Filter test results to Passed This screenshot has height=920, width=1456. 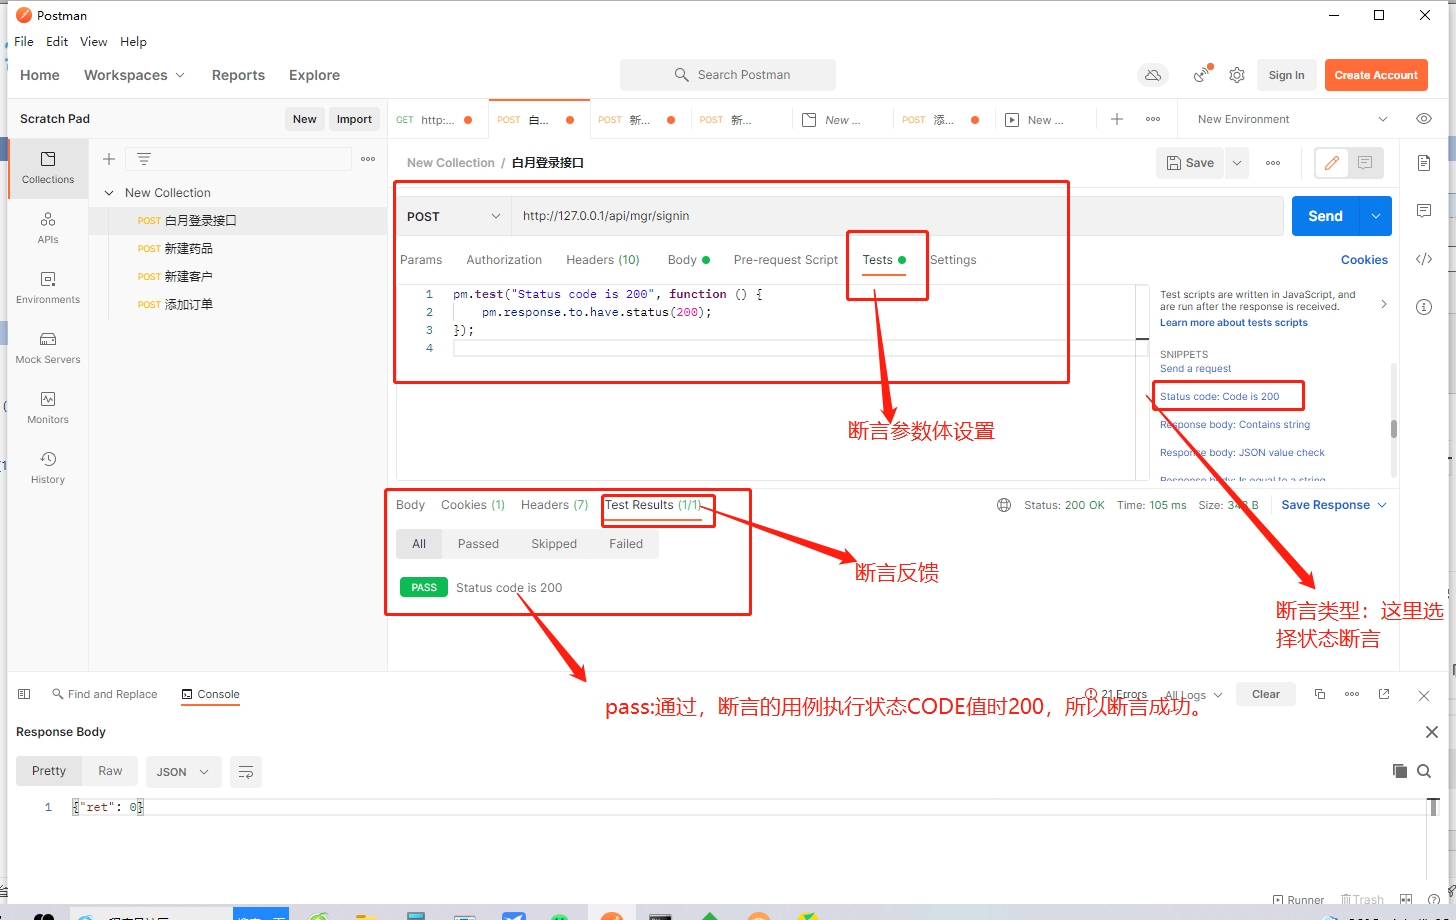click(478, 544)
